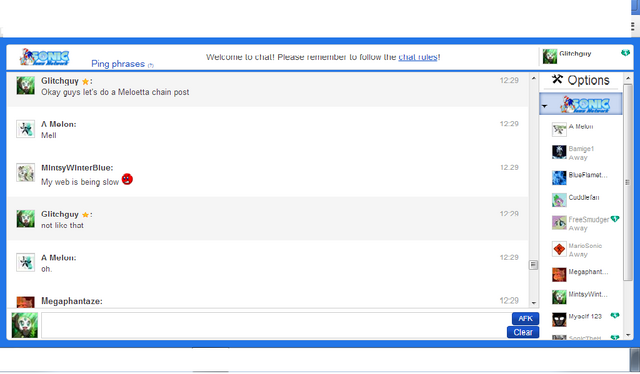Click the small help icon beside Ping phrases
The height and width of the screenshot is (374, 640).
[151, 65]
